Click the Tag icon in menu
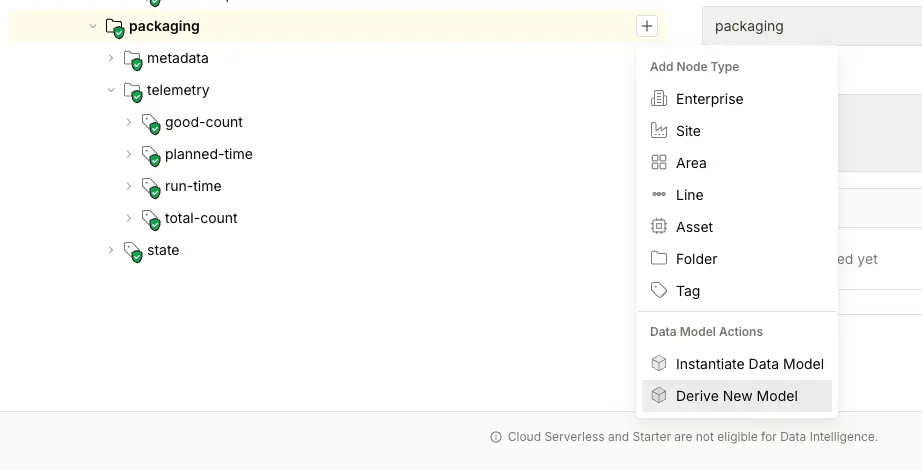 tap(659, 290)
